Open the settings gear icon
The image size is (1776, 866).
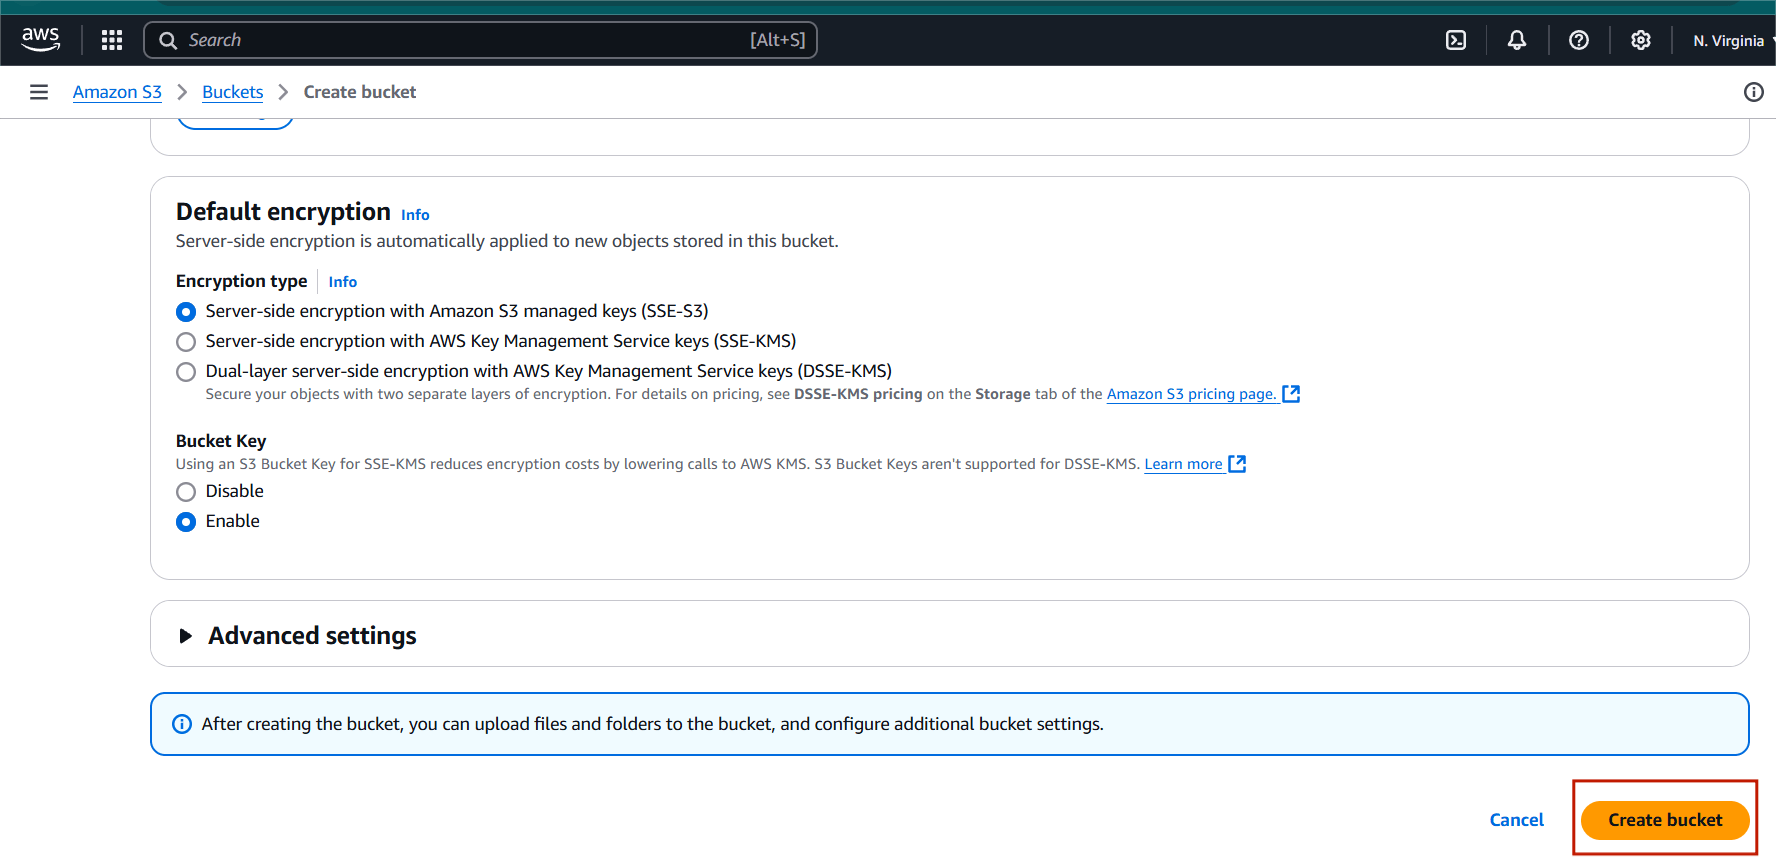(x=1641, y=40)
